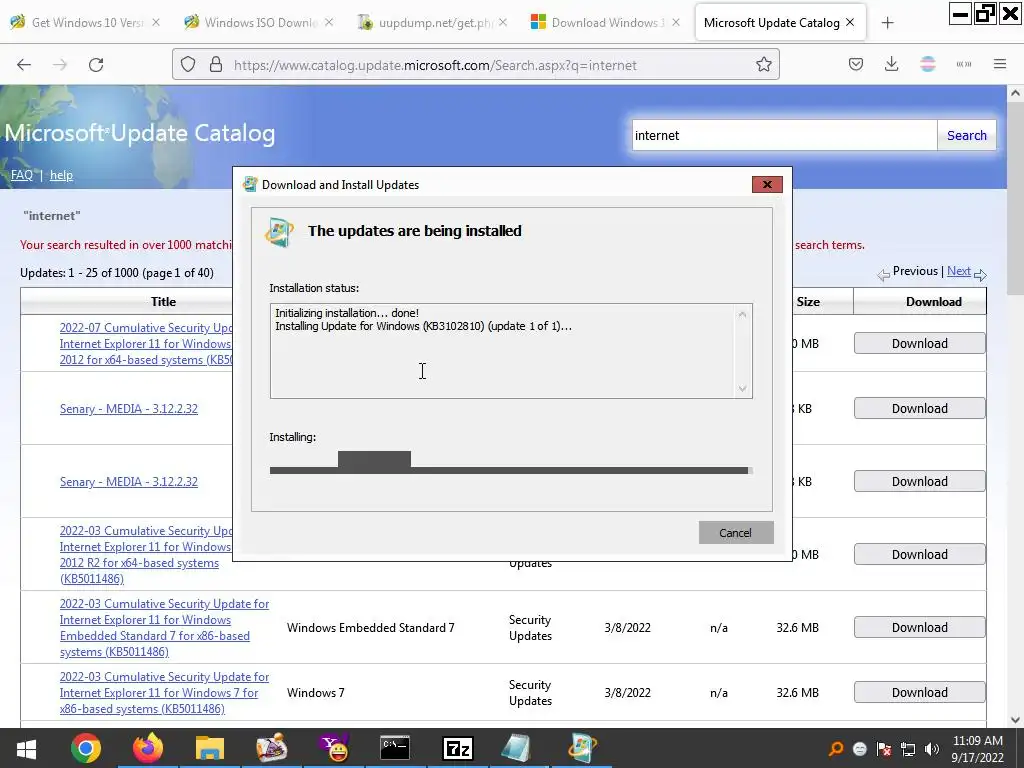Open second Senary - MEDIA - 3.12.2.32 link

[x=129, y=482]
